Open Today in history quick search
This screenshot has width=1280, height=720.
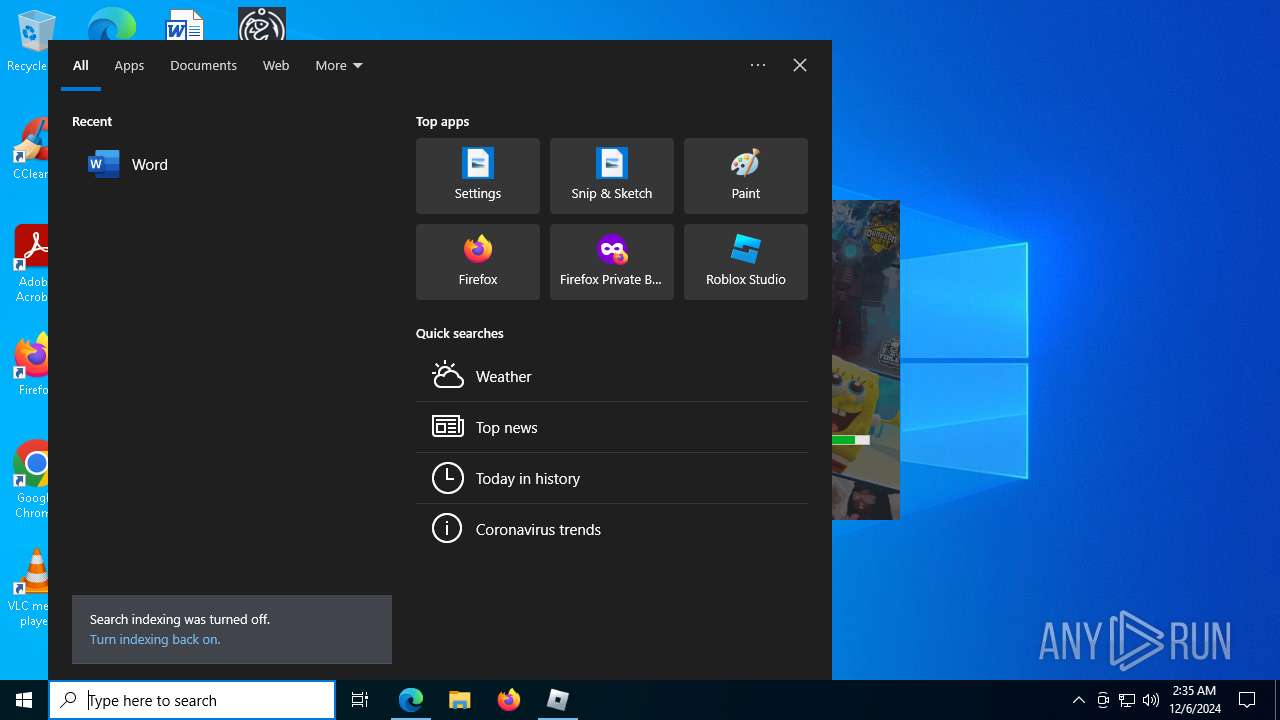click(612, 478)
